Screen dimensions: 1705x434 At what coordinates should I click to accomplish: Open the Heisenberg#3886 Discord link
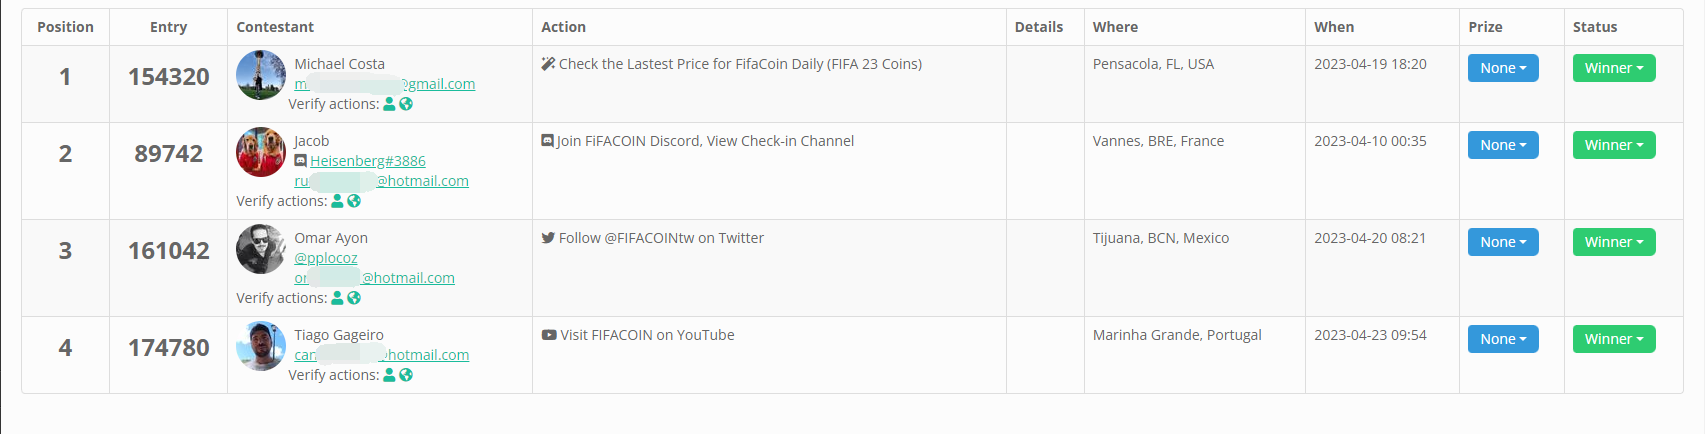[x=367, y=161]
